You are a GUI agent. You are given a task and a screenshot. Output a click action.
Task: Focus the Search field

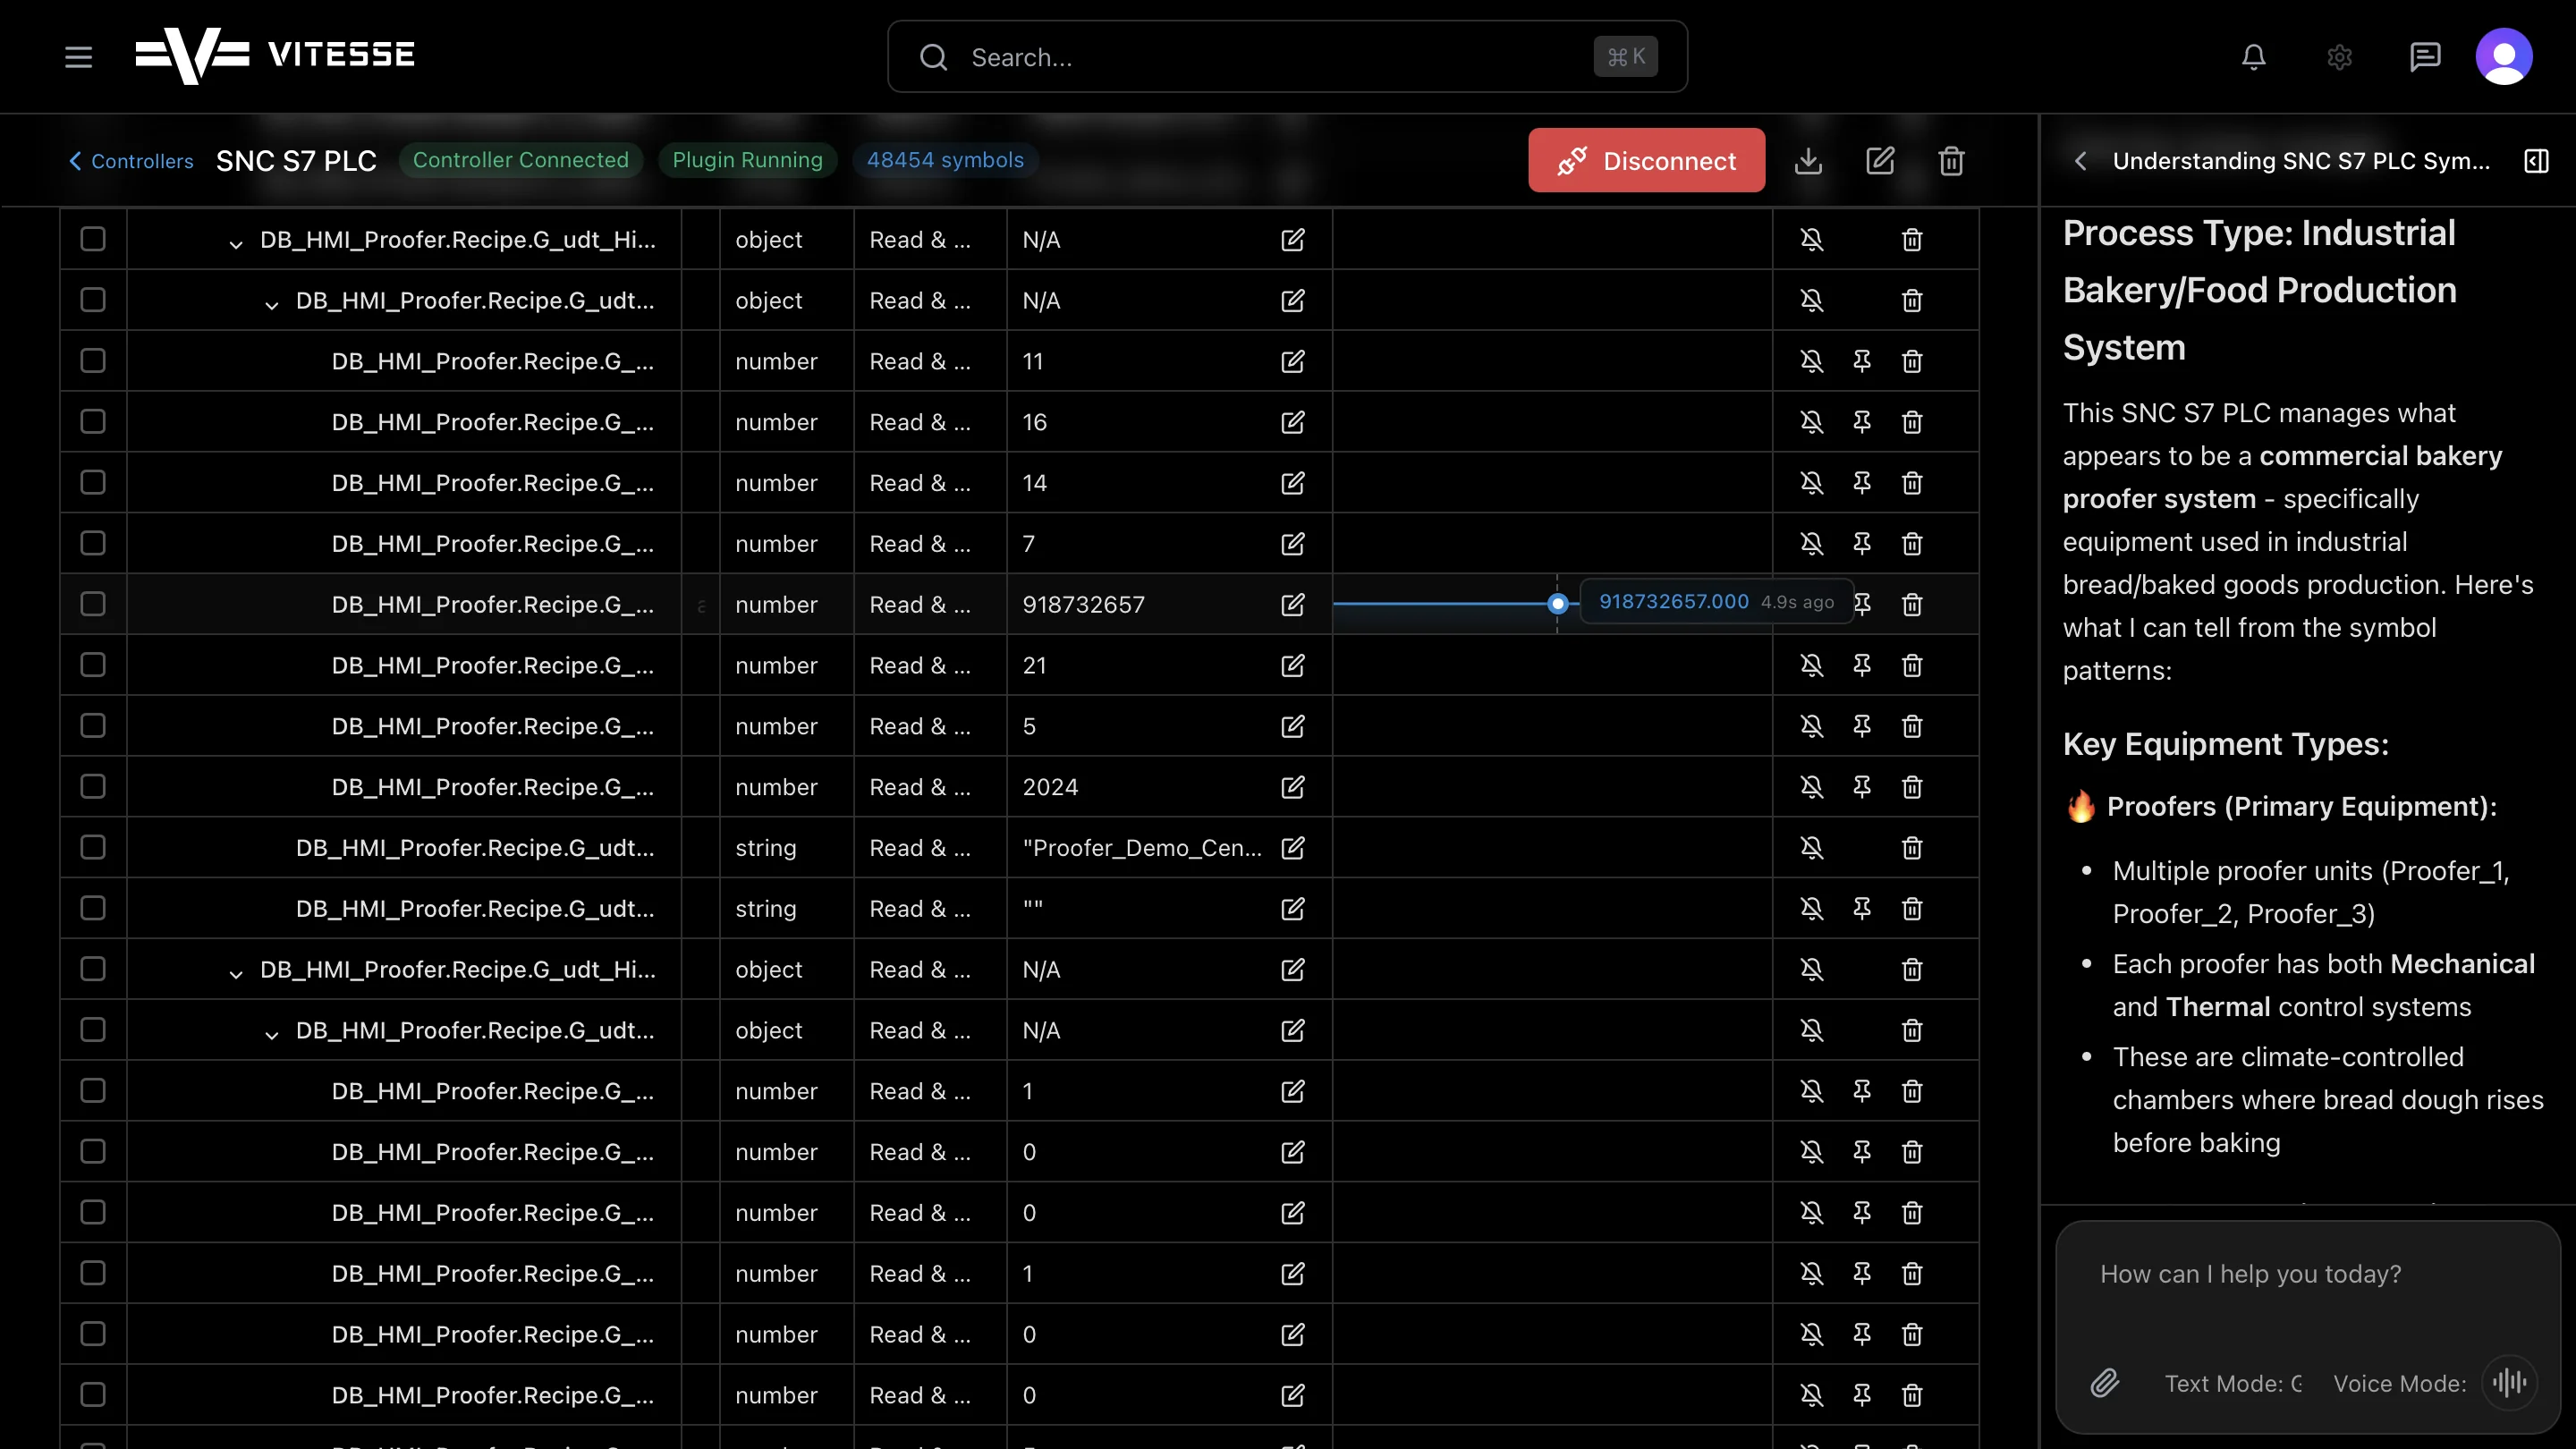pyautogui.click(x=1287, y=57)
